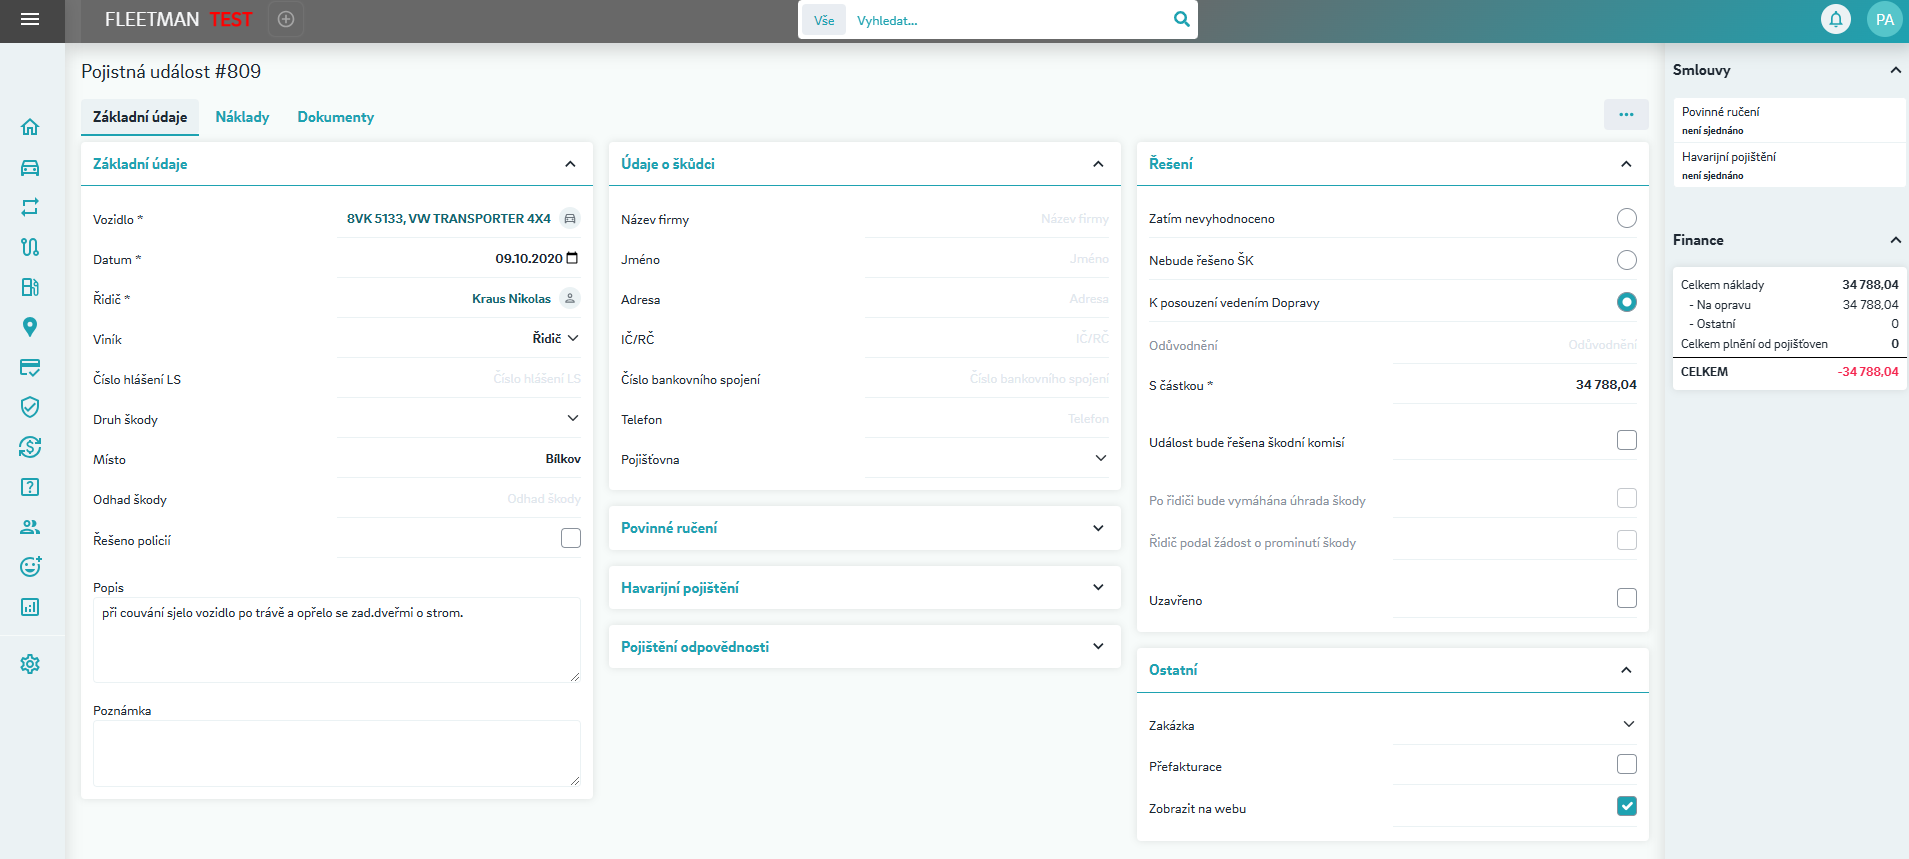Switch to the 'Náklady' tab
1909x859 pixels.
coord(242,117)
